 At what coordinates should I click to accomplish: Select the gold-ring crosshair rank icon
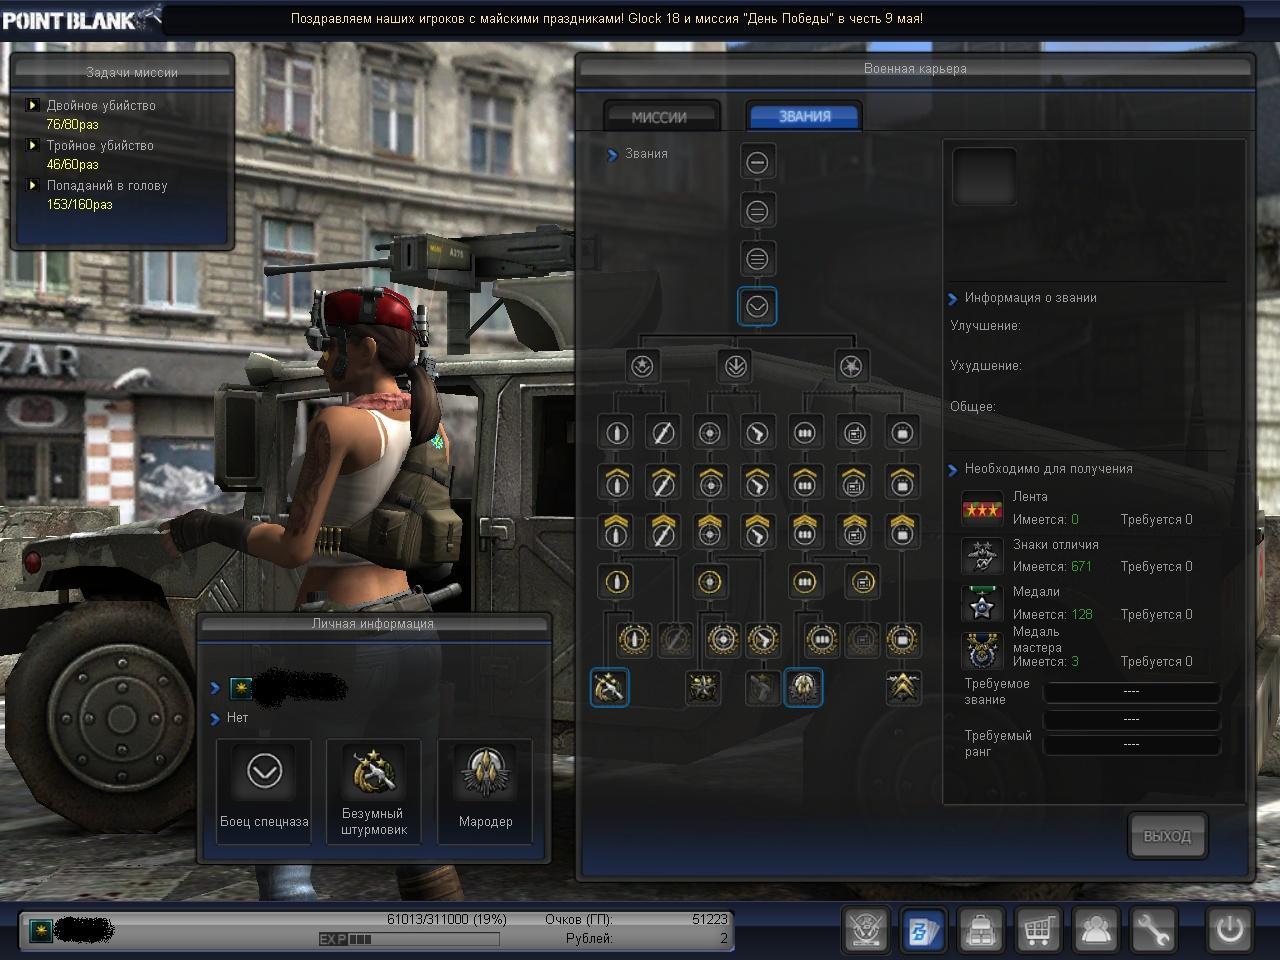pyautogui.click(x=710, y=581)
